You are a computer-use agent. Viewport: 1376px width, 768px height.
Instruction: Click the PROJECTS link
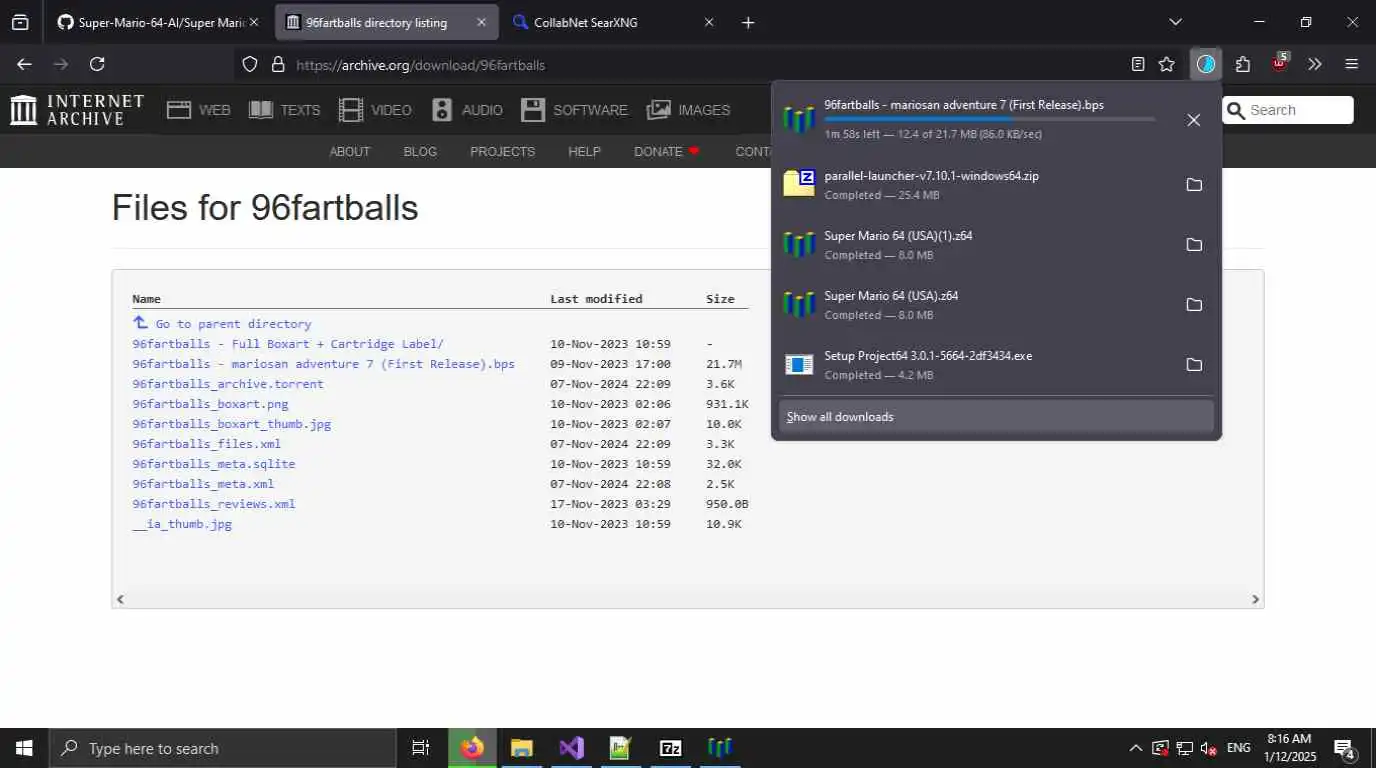point(503,152)
